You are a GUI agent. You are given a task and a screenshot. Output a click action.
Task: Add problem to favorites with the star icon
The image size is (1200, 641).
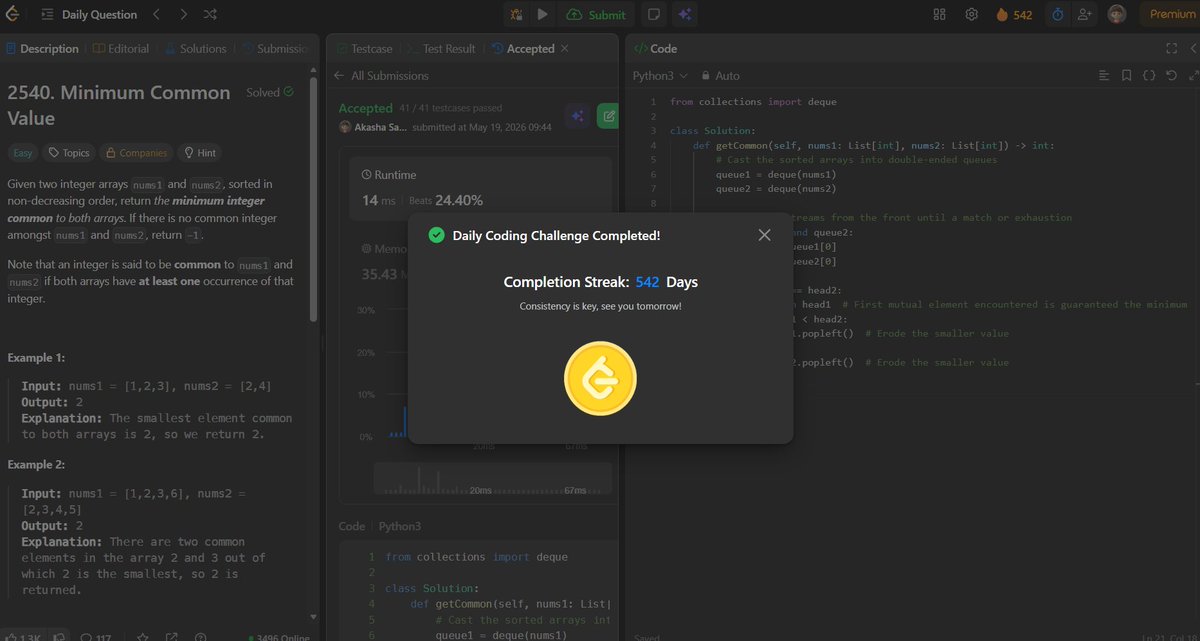click(143, 636)
